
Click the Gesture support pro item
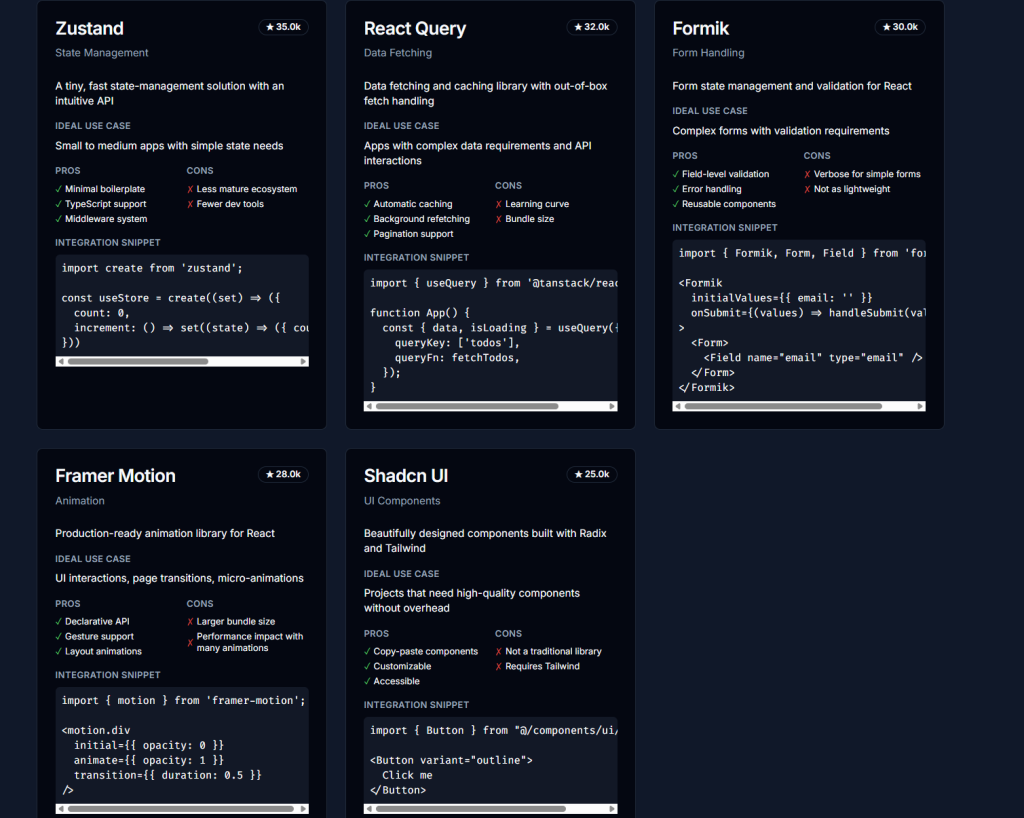tap(95, 637)
